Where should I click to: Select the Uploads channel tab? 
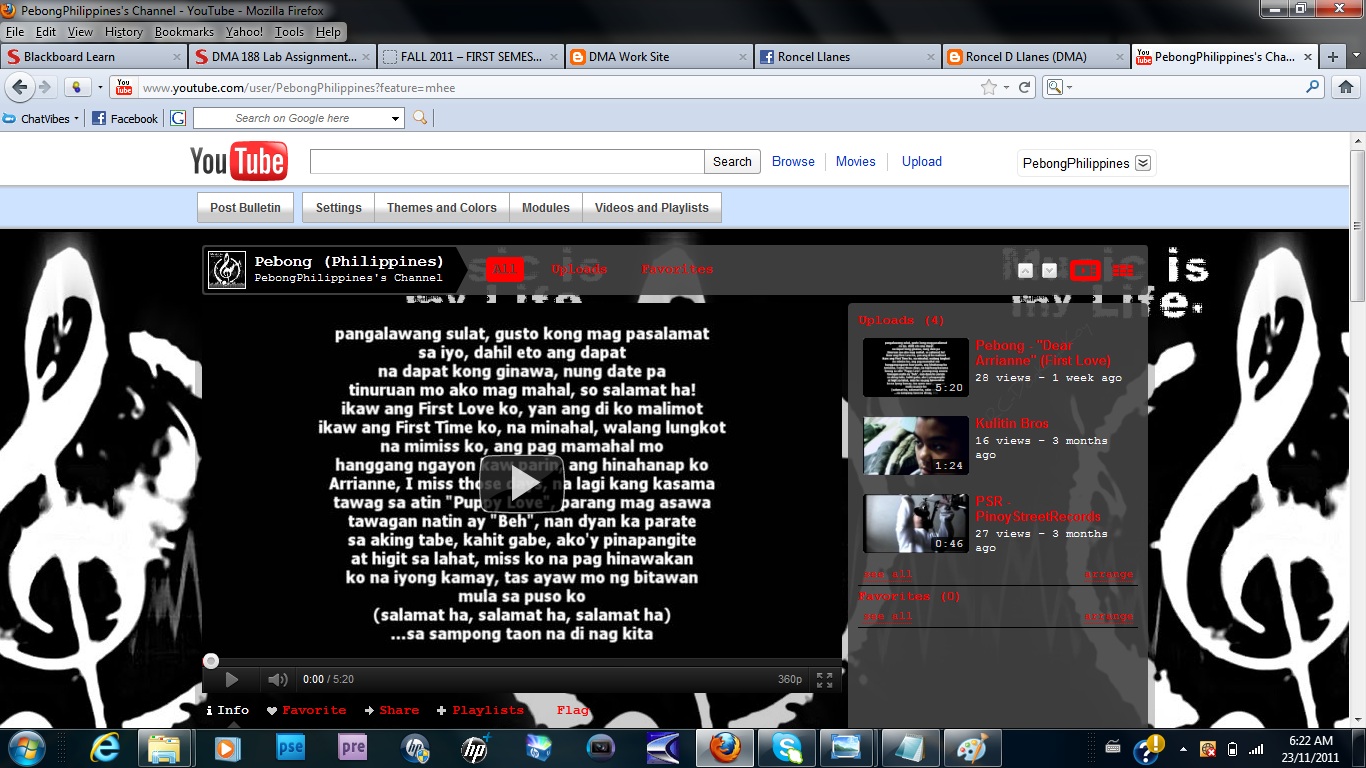579,270
